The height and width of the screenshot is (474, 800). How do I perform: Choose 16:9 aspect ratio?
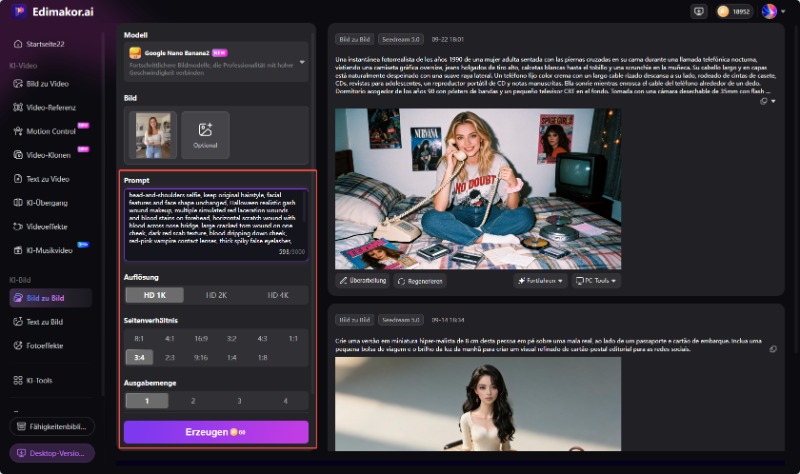click(x=201, y=338)
